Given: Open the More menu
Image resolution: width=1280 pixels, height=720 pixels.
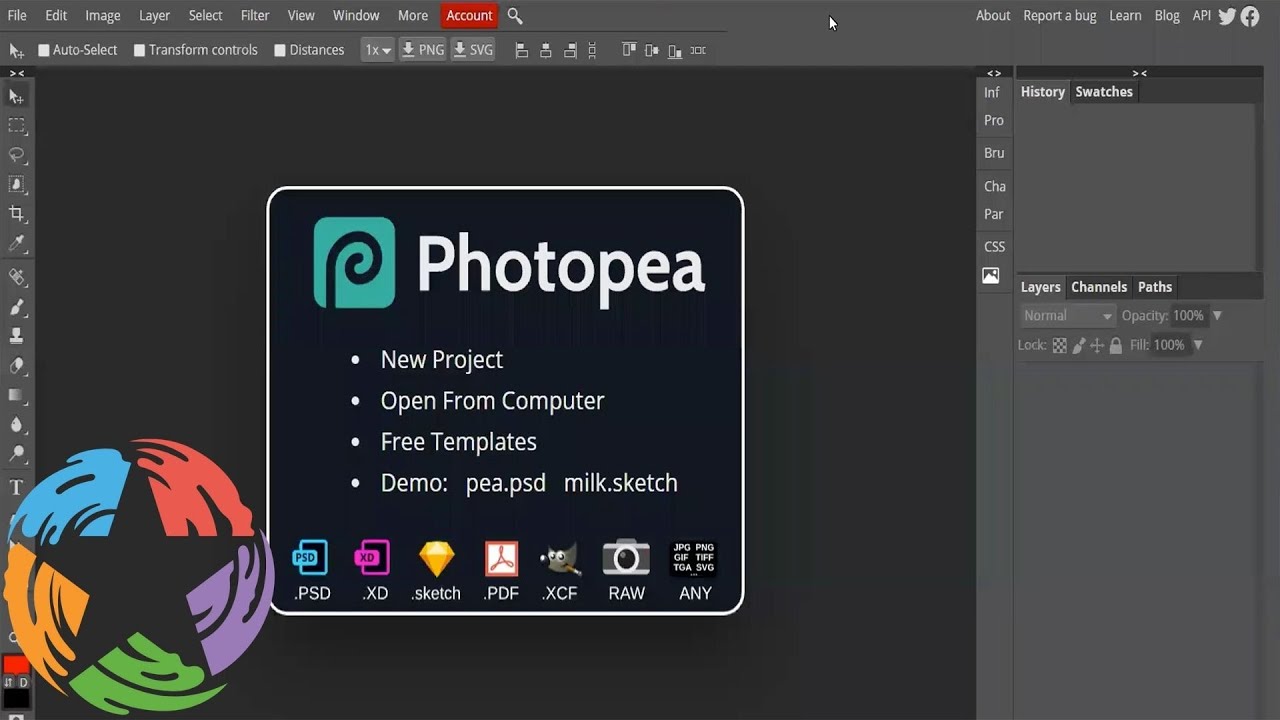Looking at the screenshot, I should coord(413,16).
